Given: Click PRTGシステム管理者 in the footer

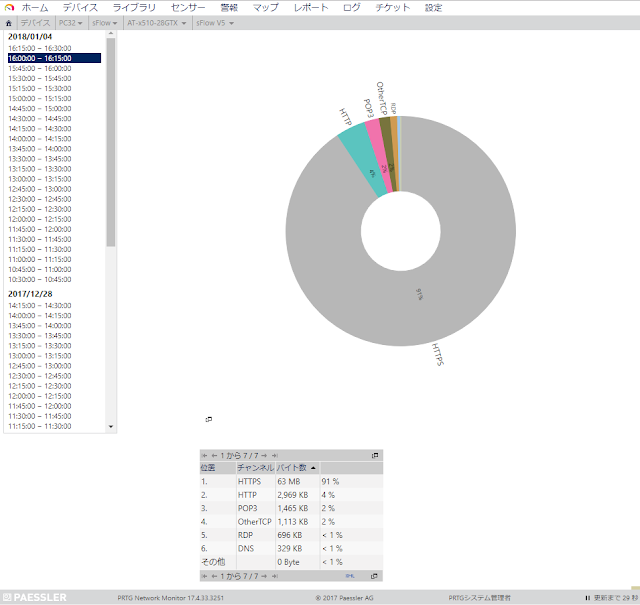Looking at the screenshot, I should pyautogui.click(x=479, y=598).
